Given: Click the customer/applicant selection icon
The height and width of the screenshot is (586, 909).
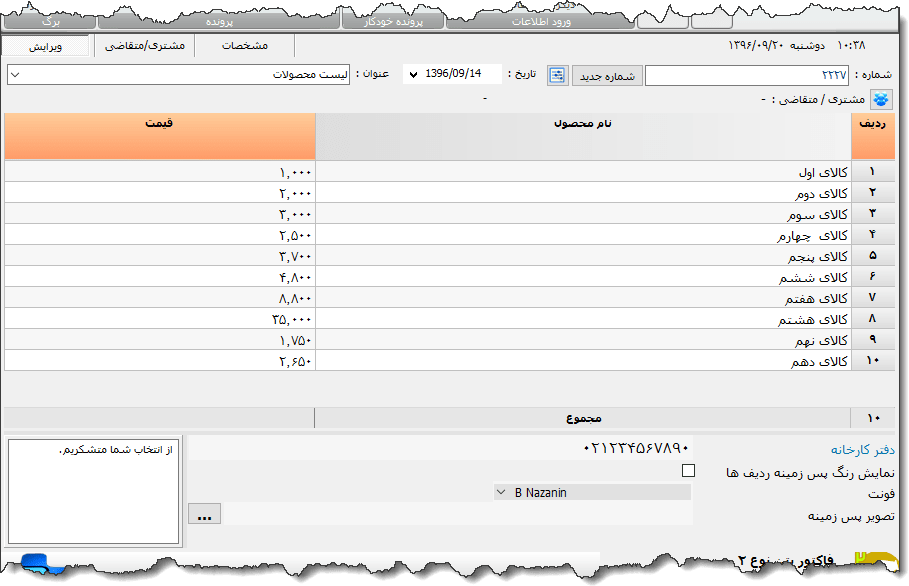Looking at the screenshot, I should point(882,99).
